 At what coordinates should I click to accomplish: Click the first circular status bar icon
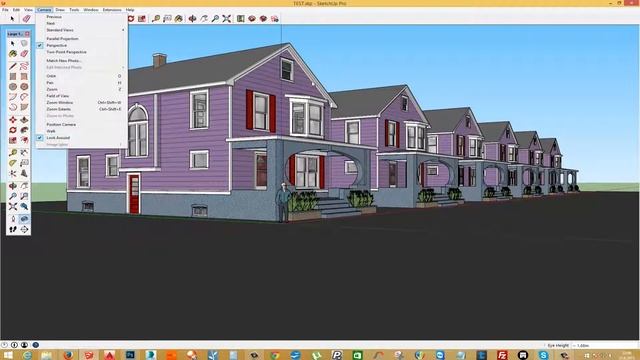click(4, 345)
